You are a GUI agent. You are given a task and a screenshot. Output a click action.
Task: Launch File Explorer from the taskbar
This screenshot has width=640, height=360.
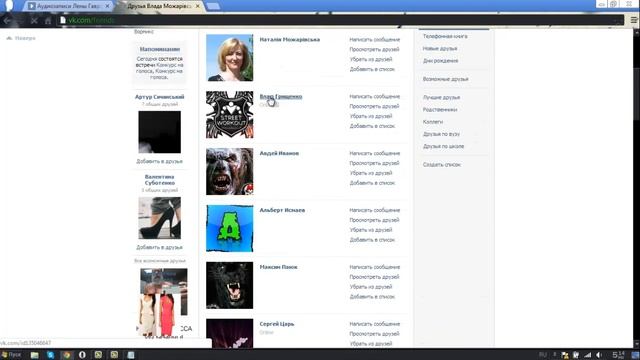pyautogui.click(x=34, y=355)
